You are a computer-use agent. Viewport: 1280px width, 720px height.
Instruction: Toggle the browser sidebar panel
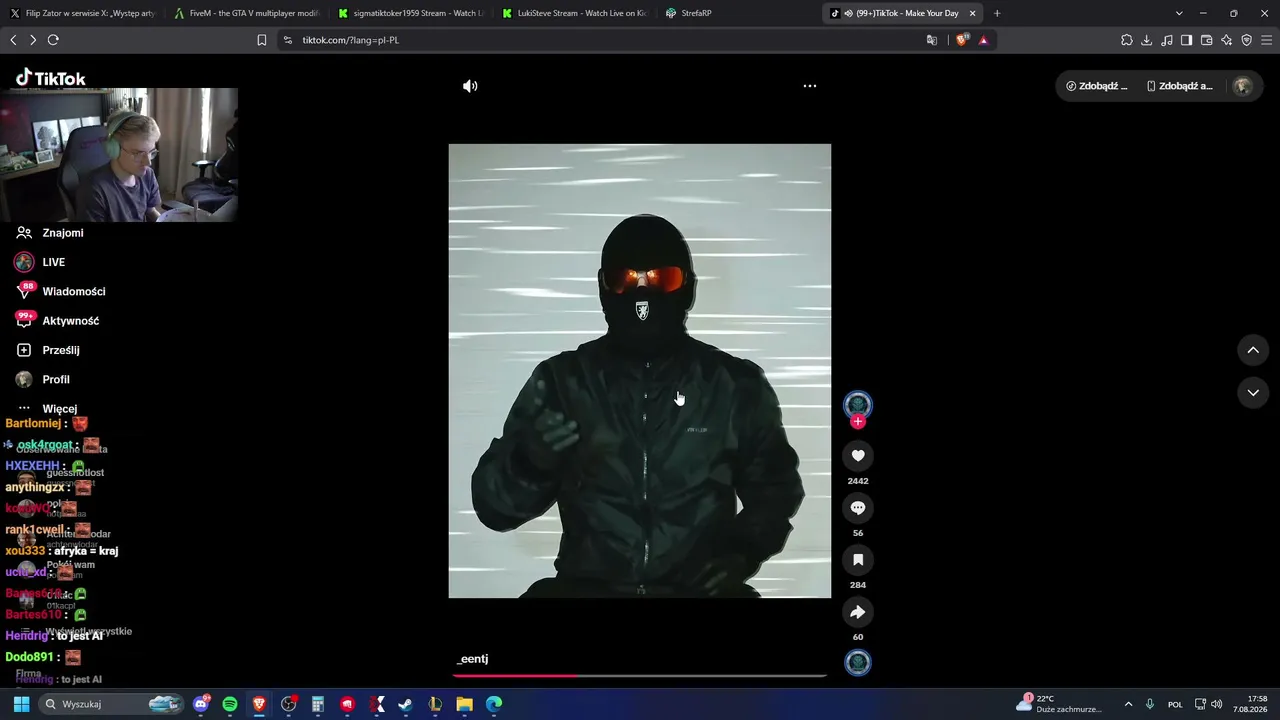click(x=1187, y=40)
